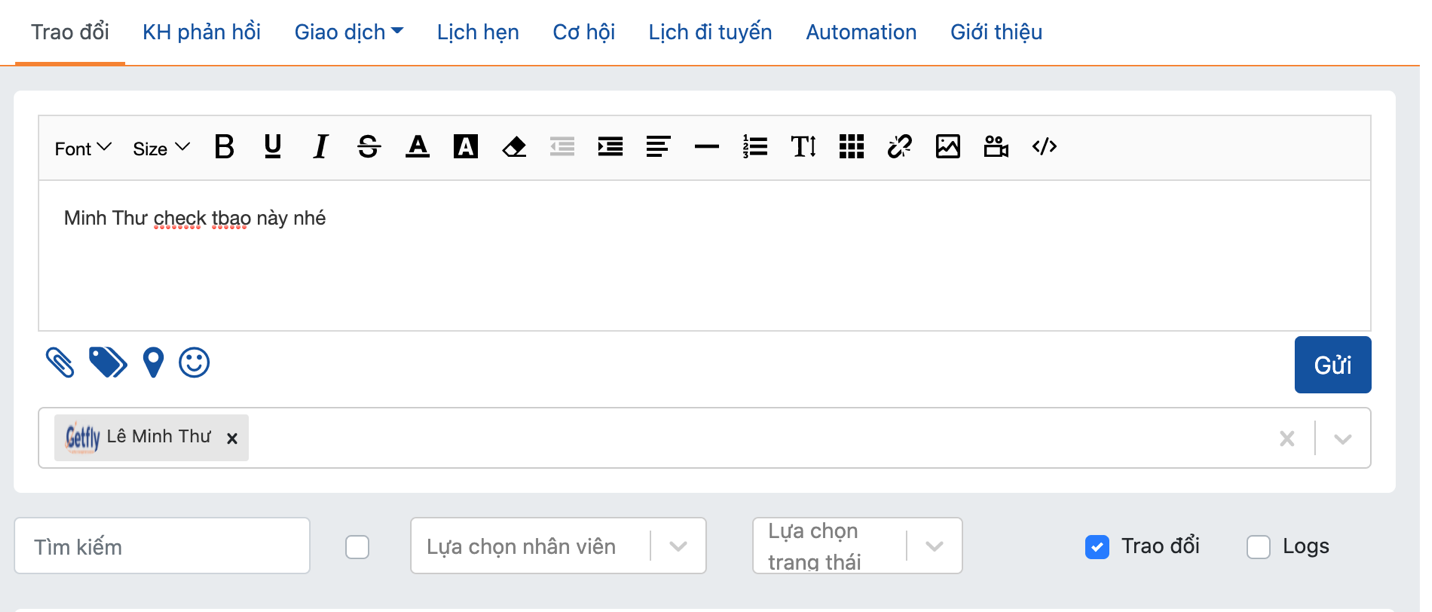The image size is (1432, 612).
Task: Switch to the Lịch hẹn tab
Action: 477,32
